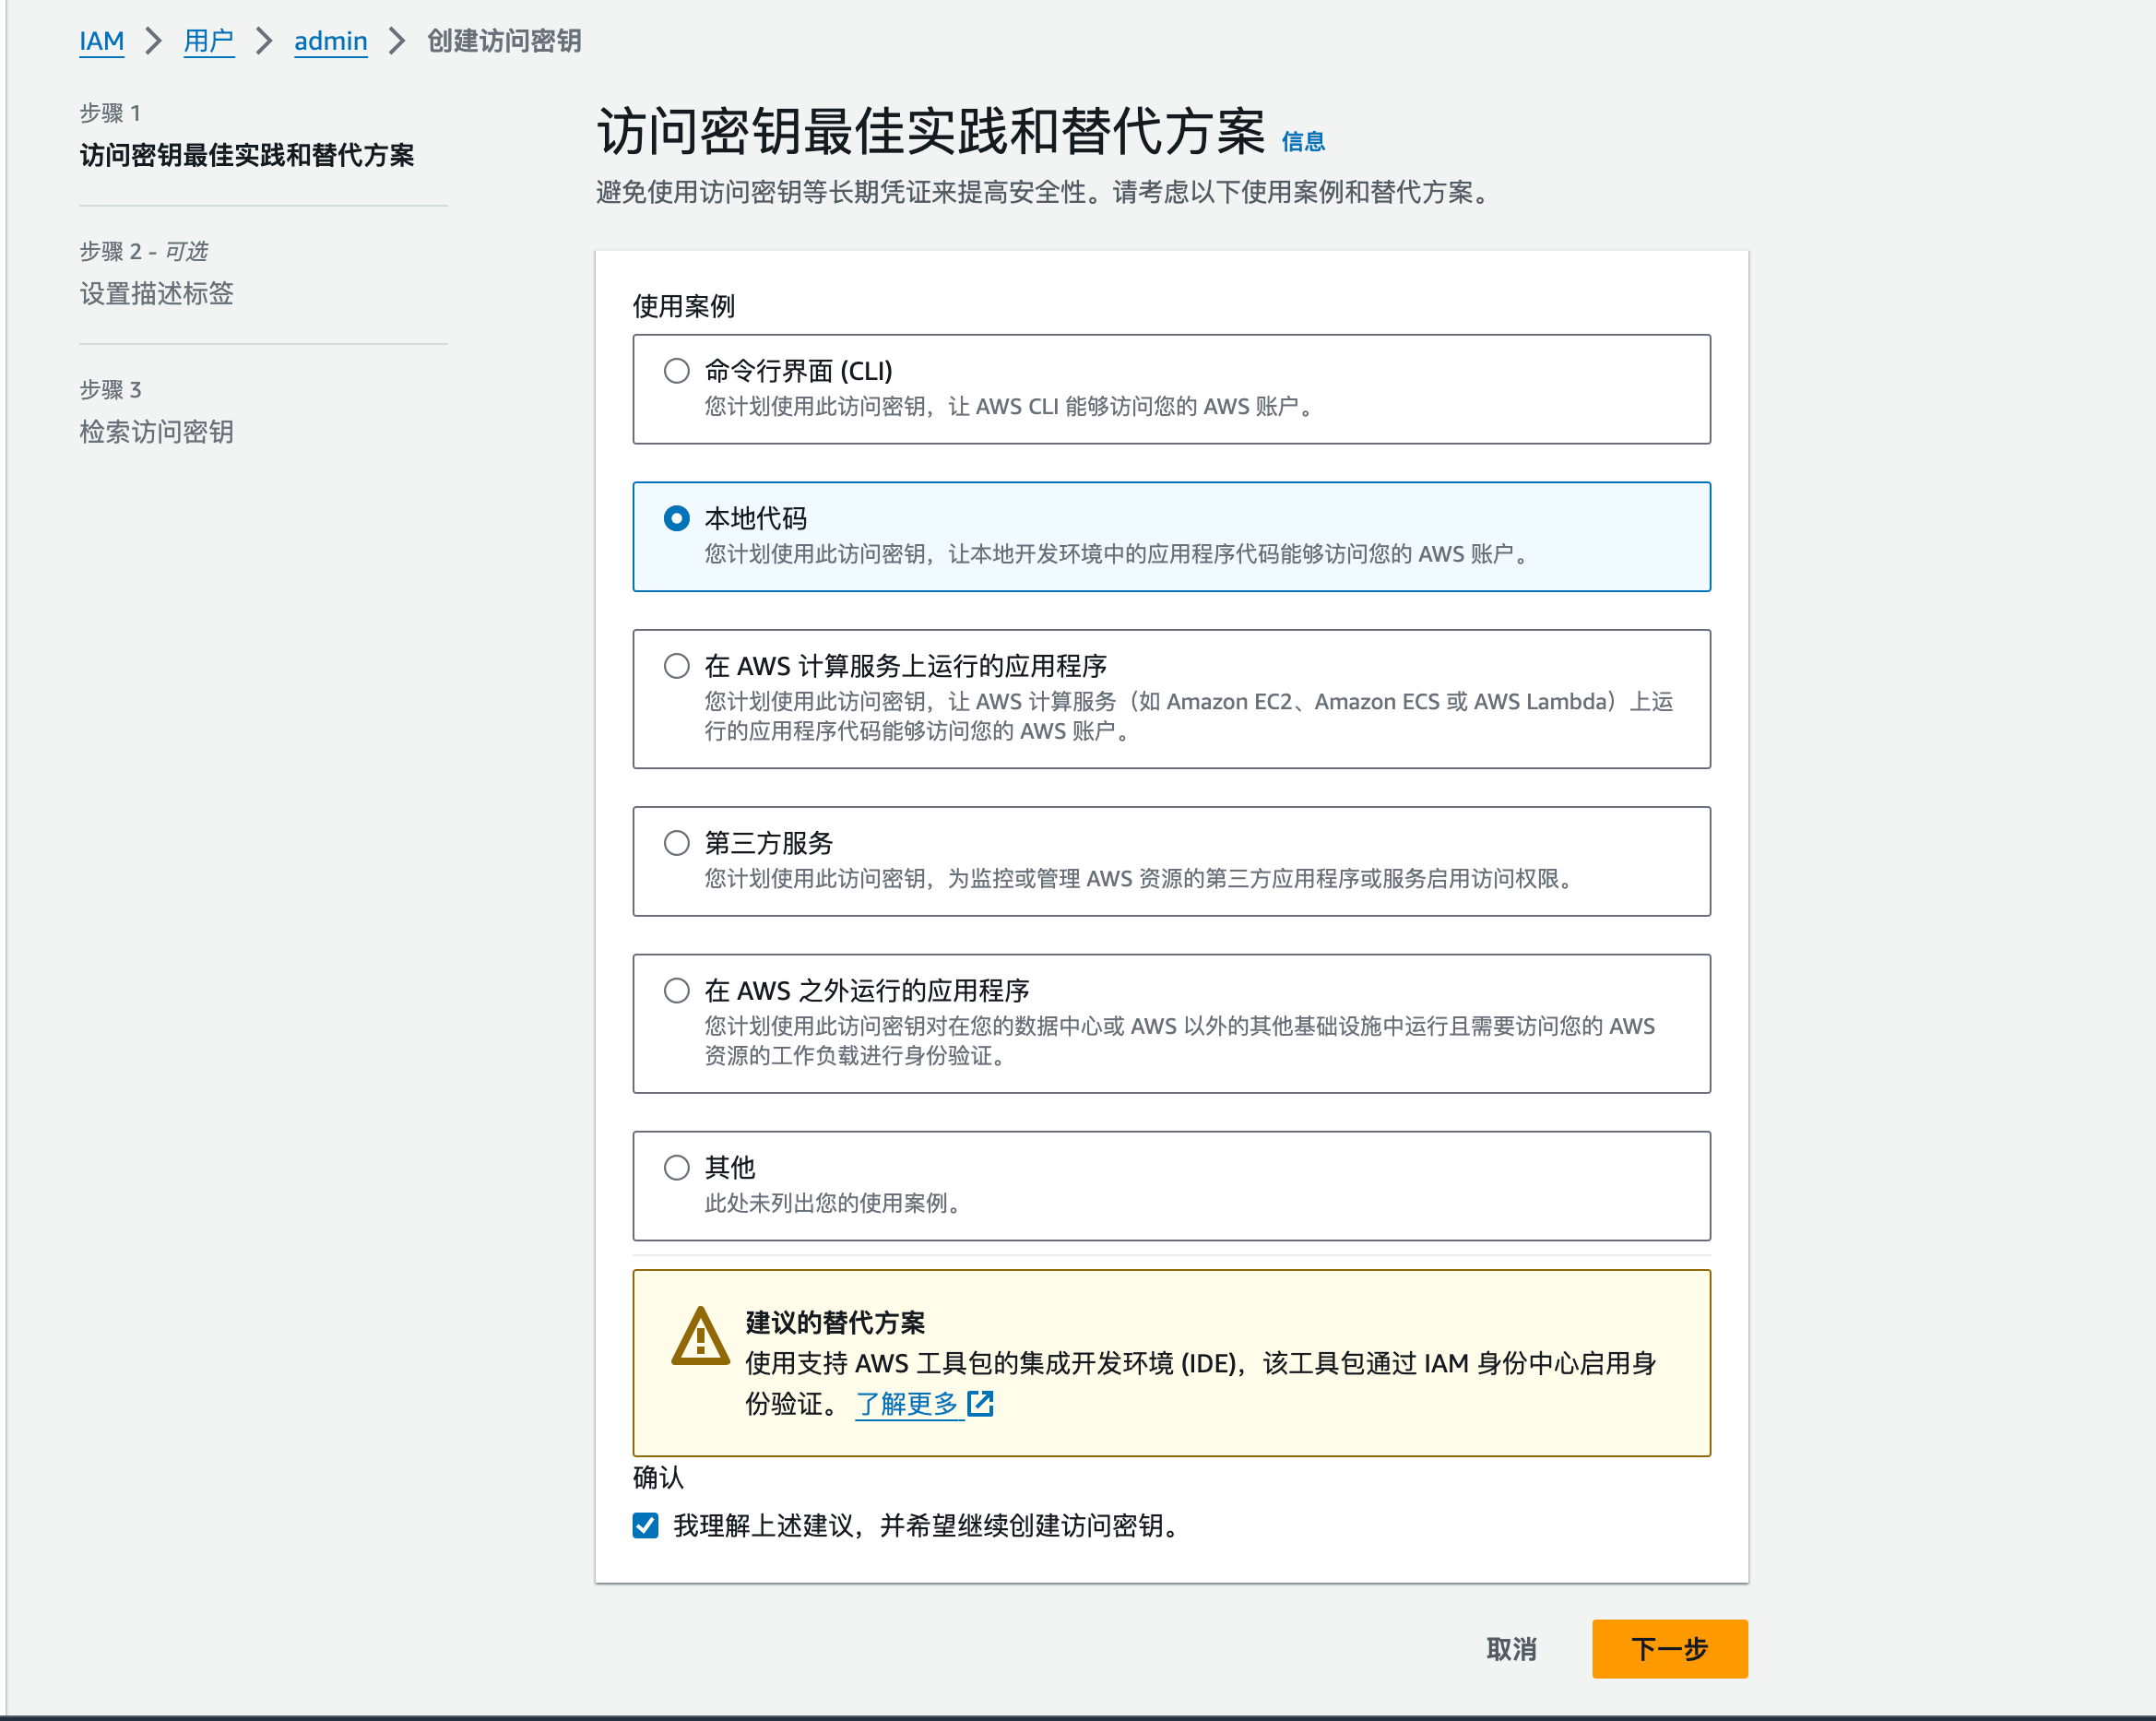Viewport: 2156px width, 1721px height.
Task: Click 取消 button
Action: (x=1511, y=1649)
